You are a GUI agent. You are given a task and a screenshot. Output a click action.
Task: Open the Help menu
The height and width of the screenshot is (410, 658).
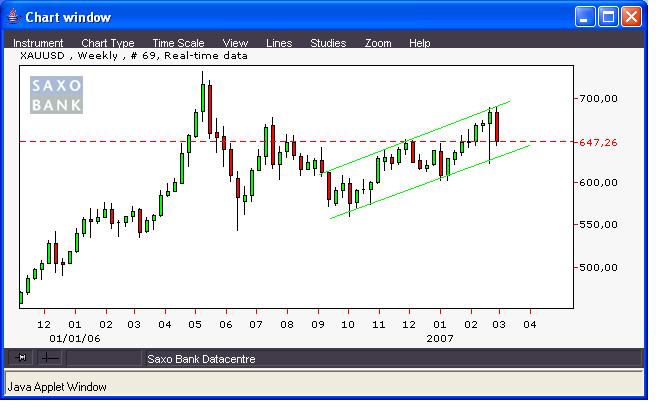click(x=419, y=43)
